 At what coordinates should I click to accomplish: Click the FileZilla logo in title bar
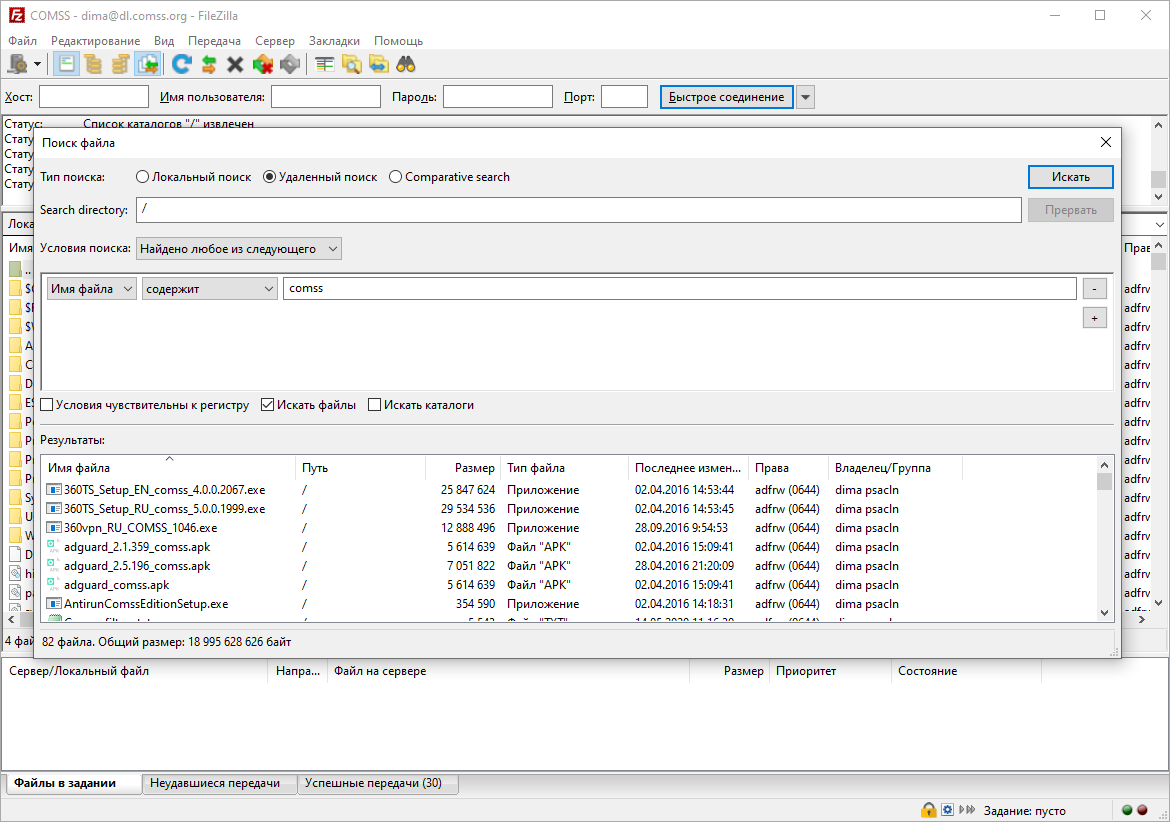tap(16, 15)
